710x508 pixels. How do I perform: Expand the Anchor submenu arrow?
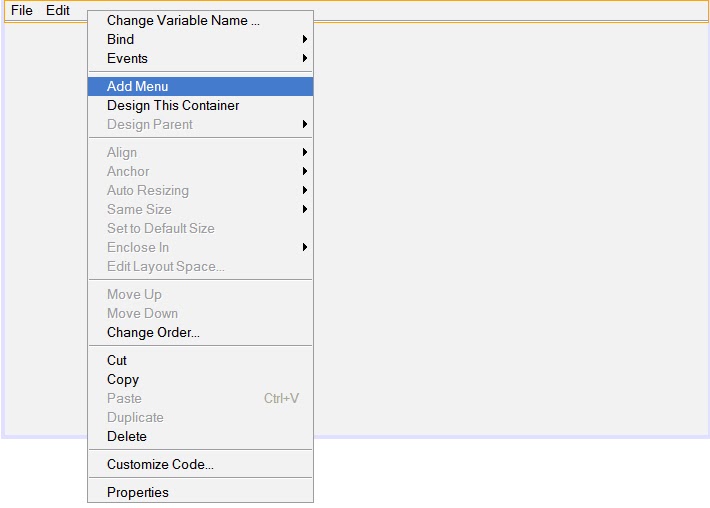[304, 171]
